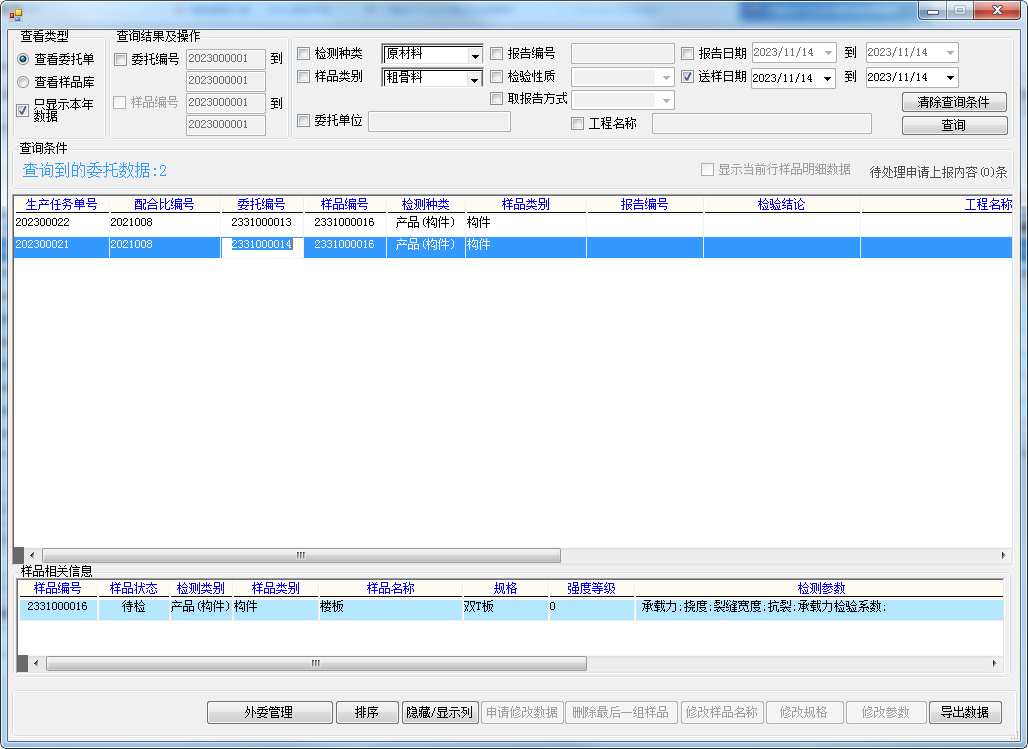This screenshot has height=749, width=1028.
Task: Click the 委托编号 column header
Action: click(x=261, y=204)
